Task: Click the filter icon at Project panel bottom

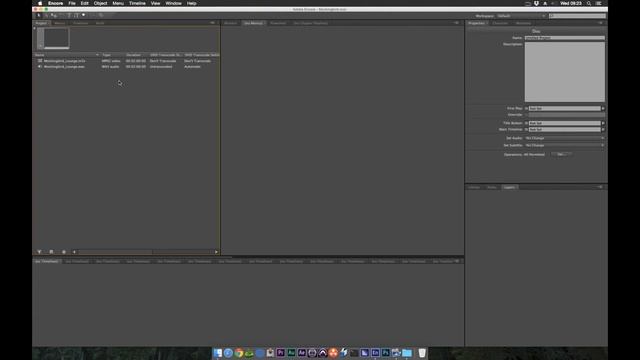Action: click(39, 252)
